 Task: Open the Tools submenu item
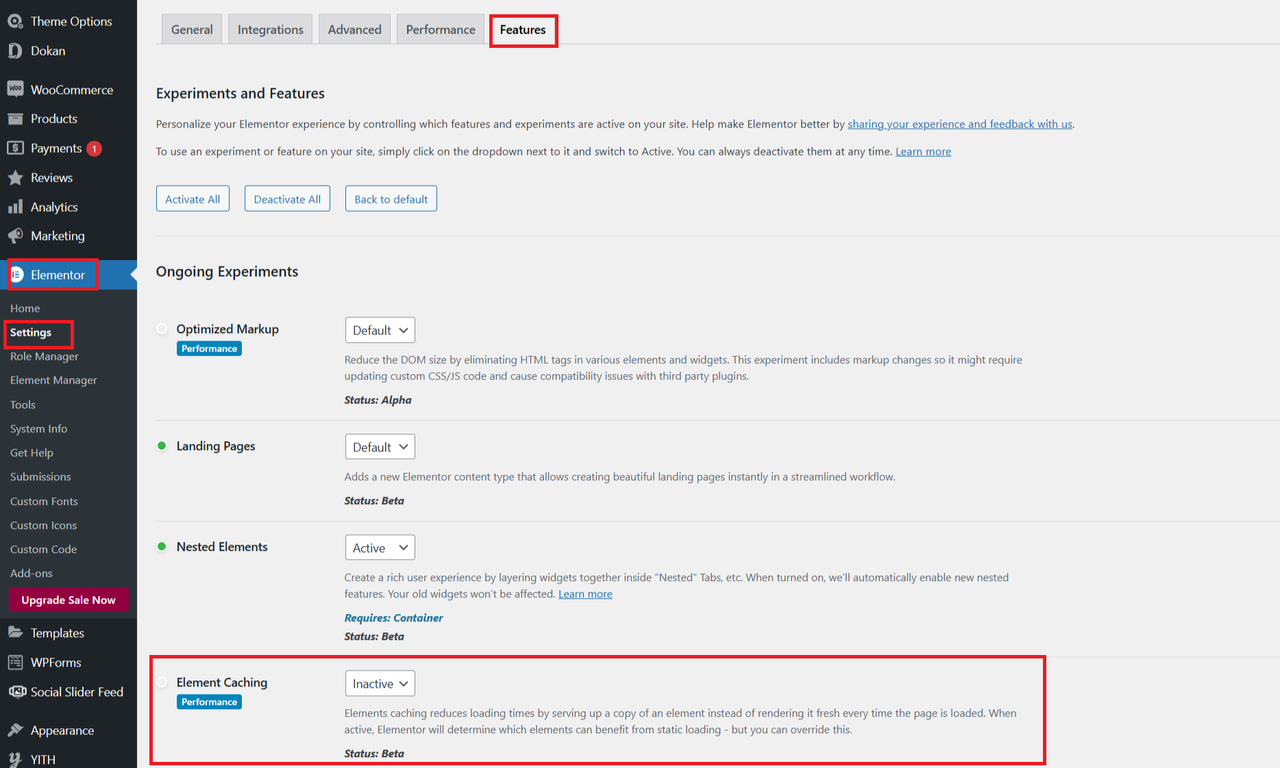(x=23, y=405)
